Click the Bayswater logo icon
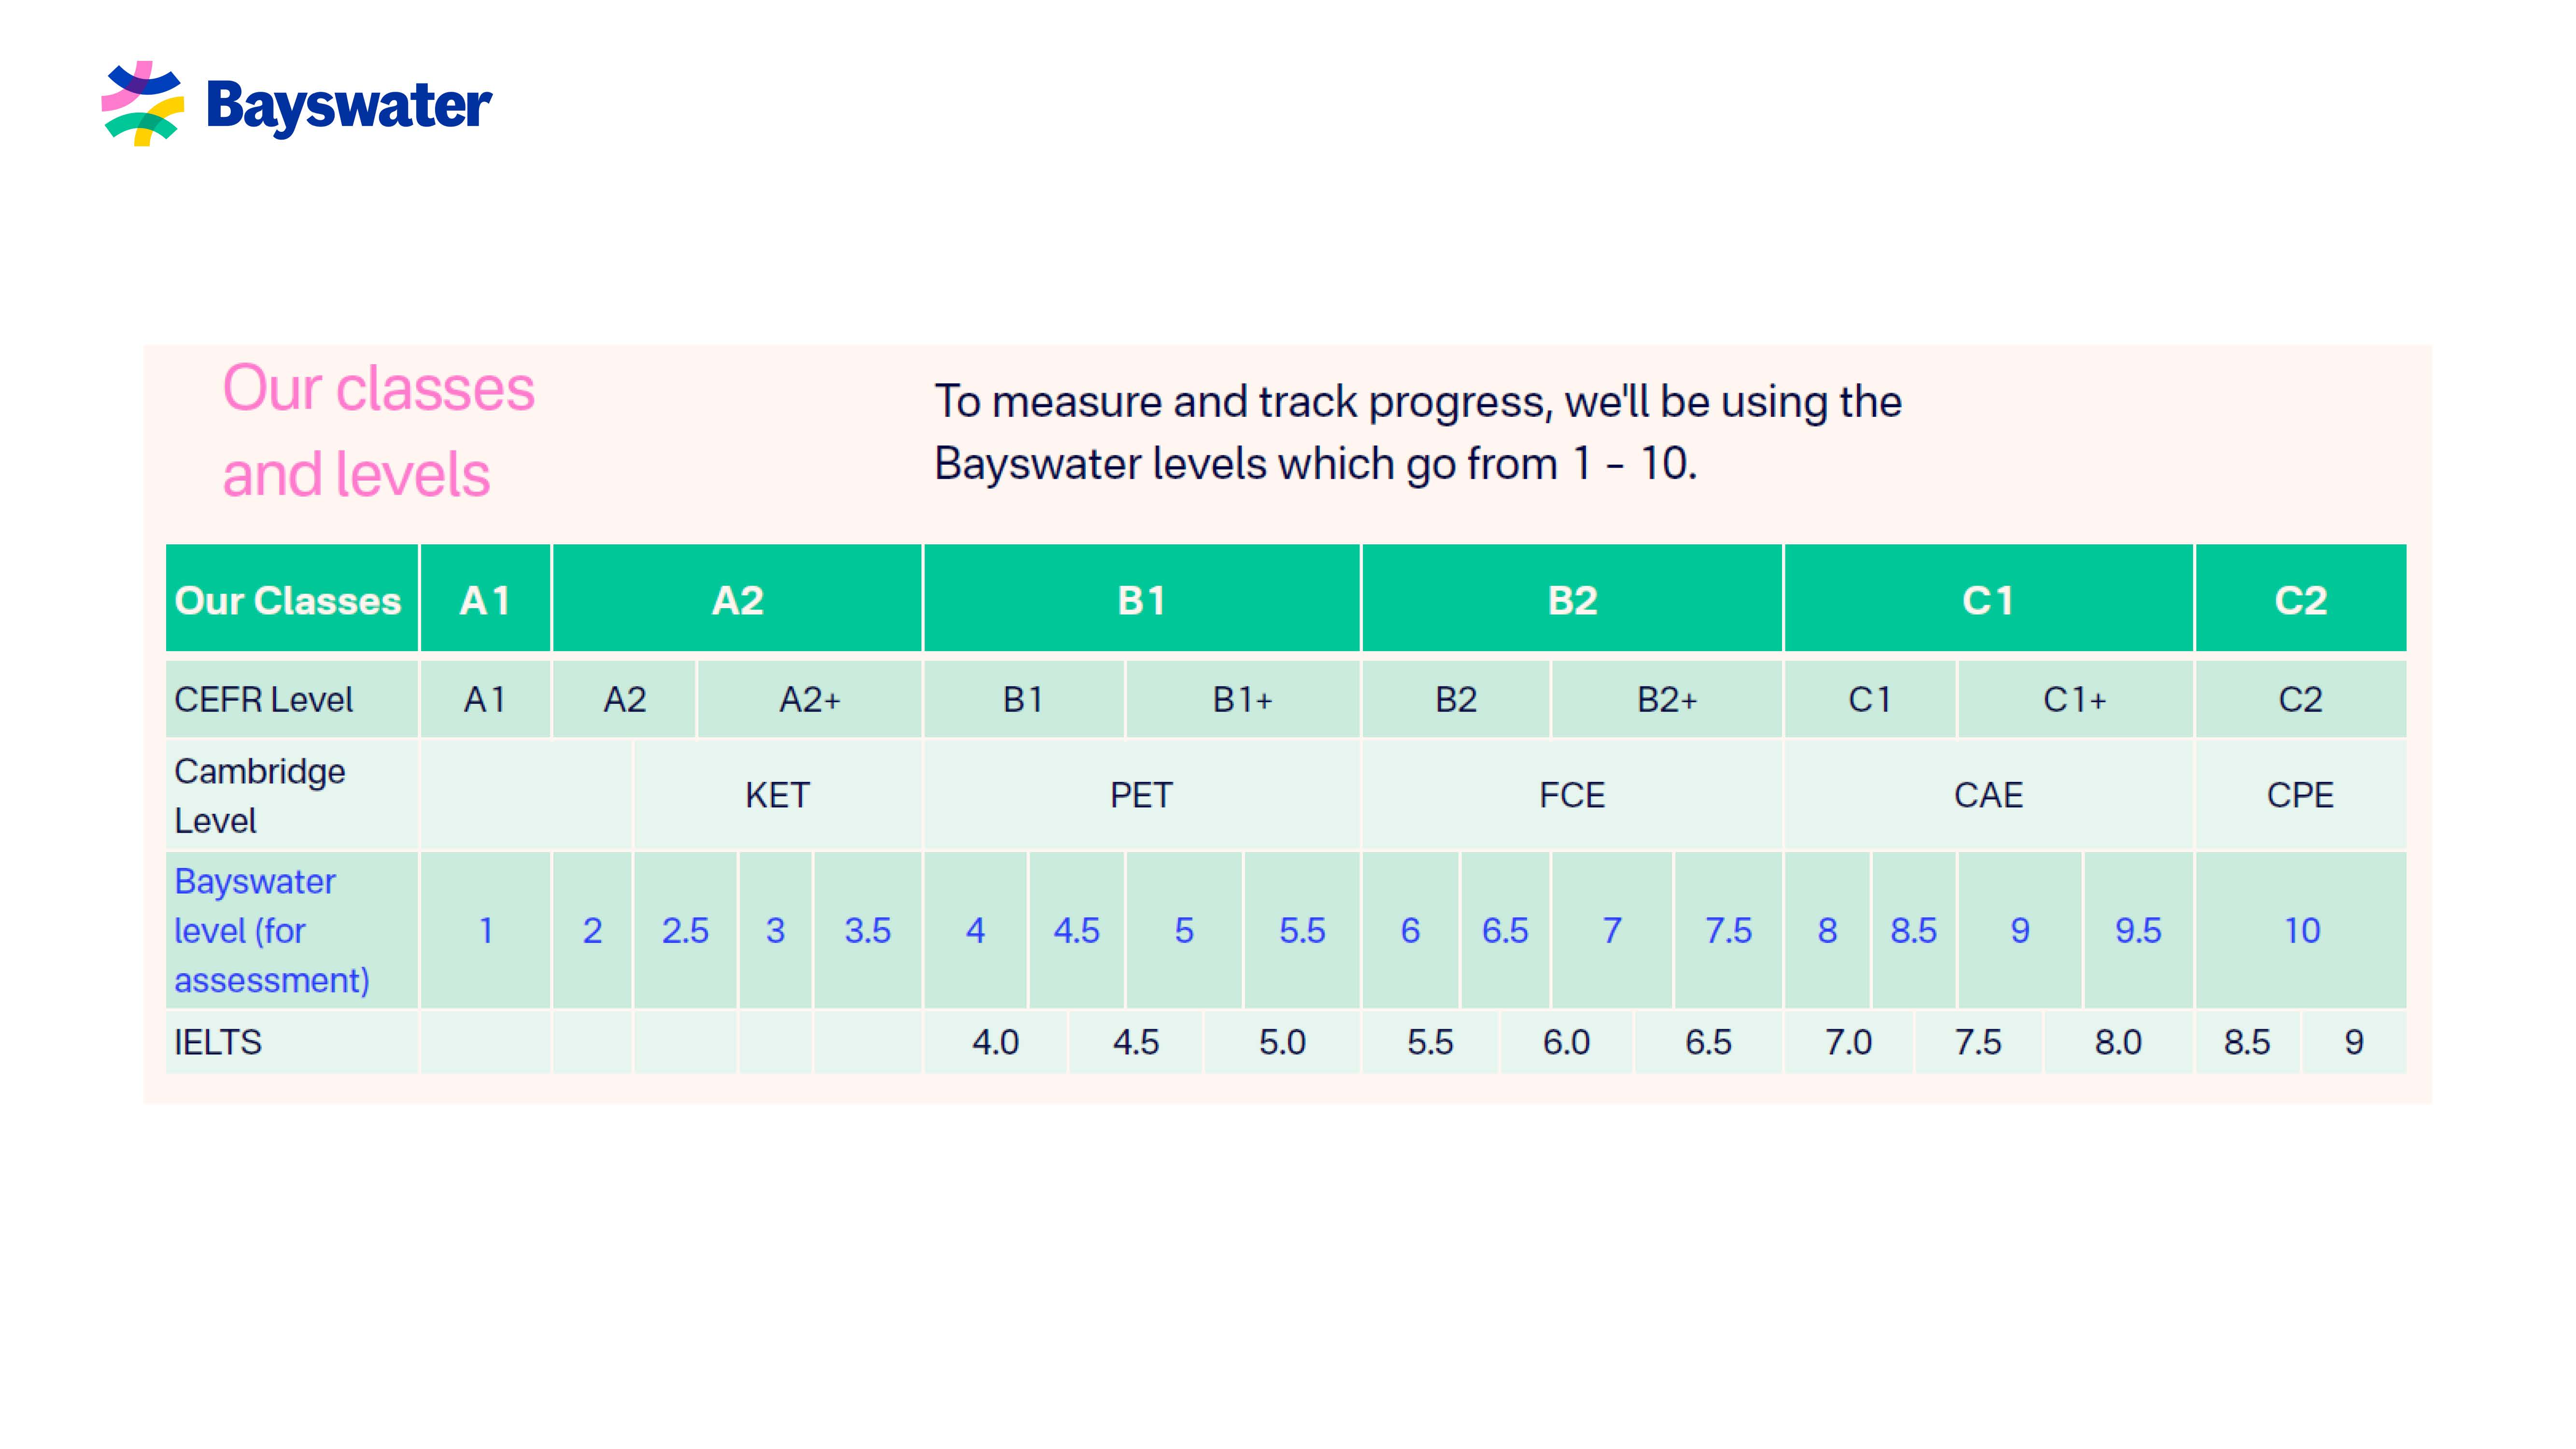 (x=143, y=104)
